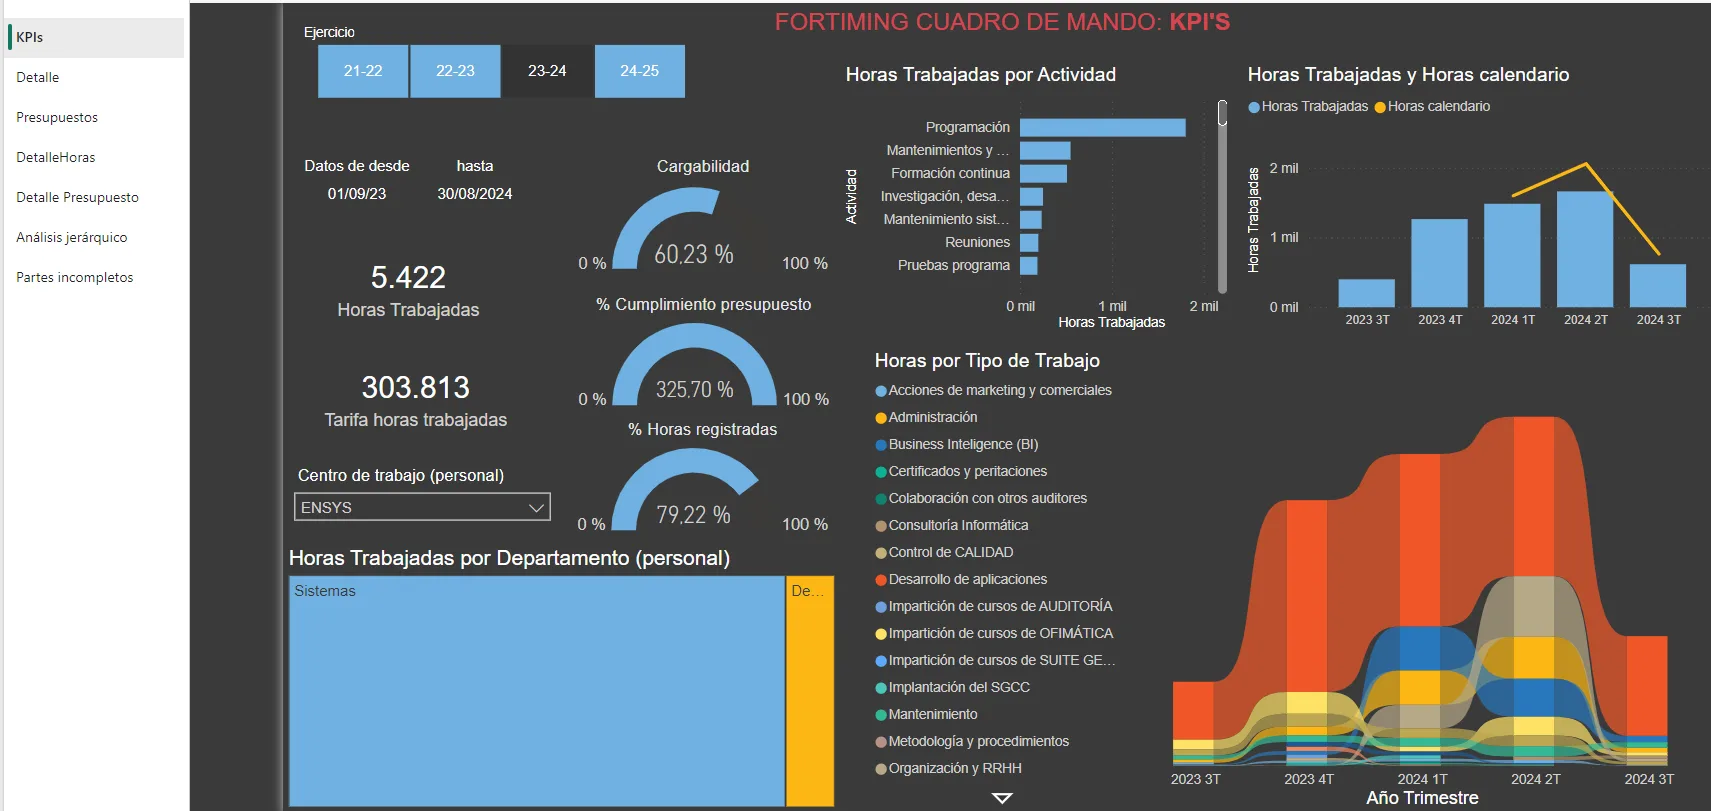Select the 2024 2T column bar
Image resolution: width=1711 pixels, height=811 pixels.
(x=1585, y=249)
